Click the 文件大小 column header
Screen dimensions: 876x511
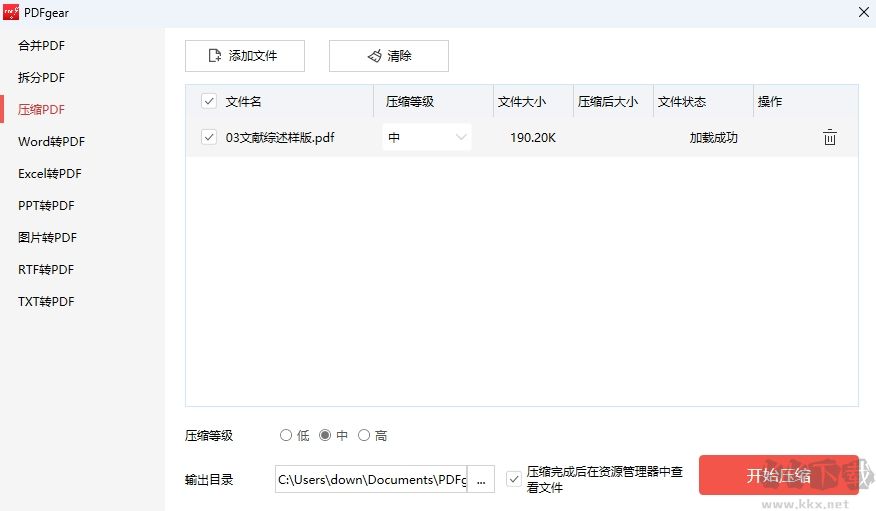[522, 102]
